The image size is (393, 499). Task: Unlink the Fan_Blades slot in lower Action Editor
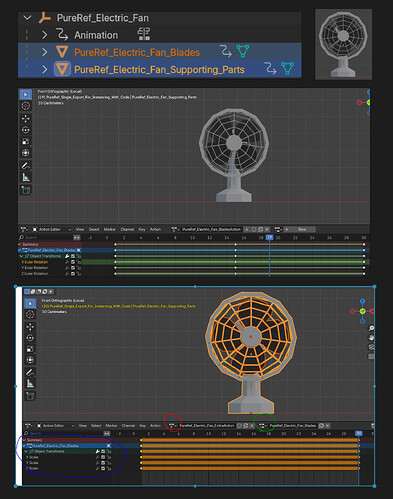click(x=328, y=425)
